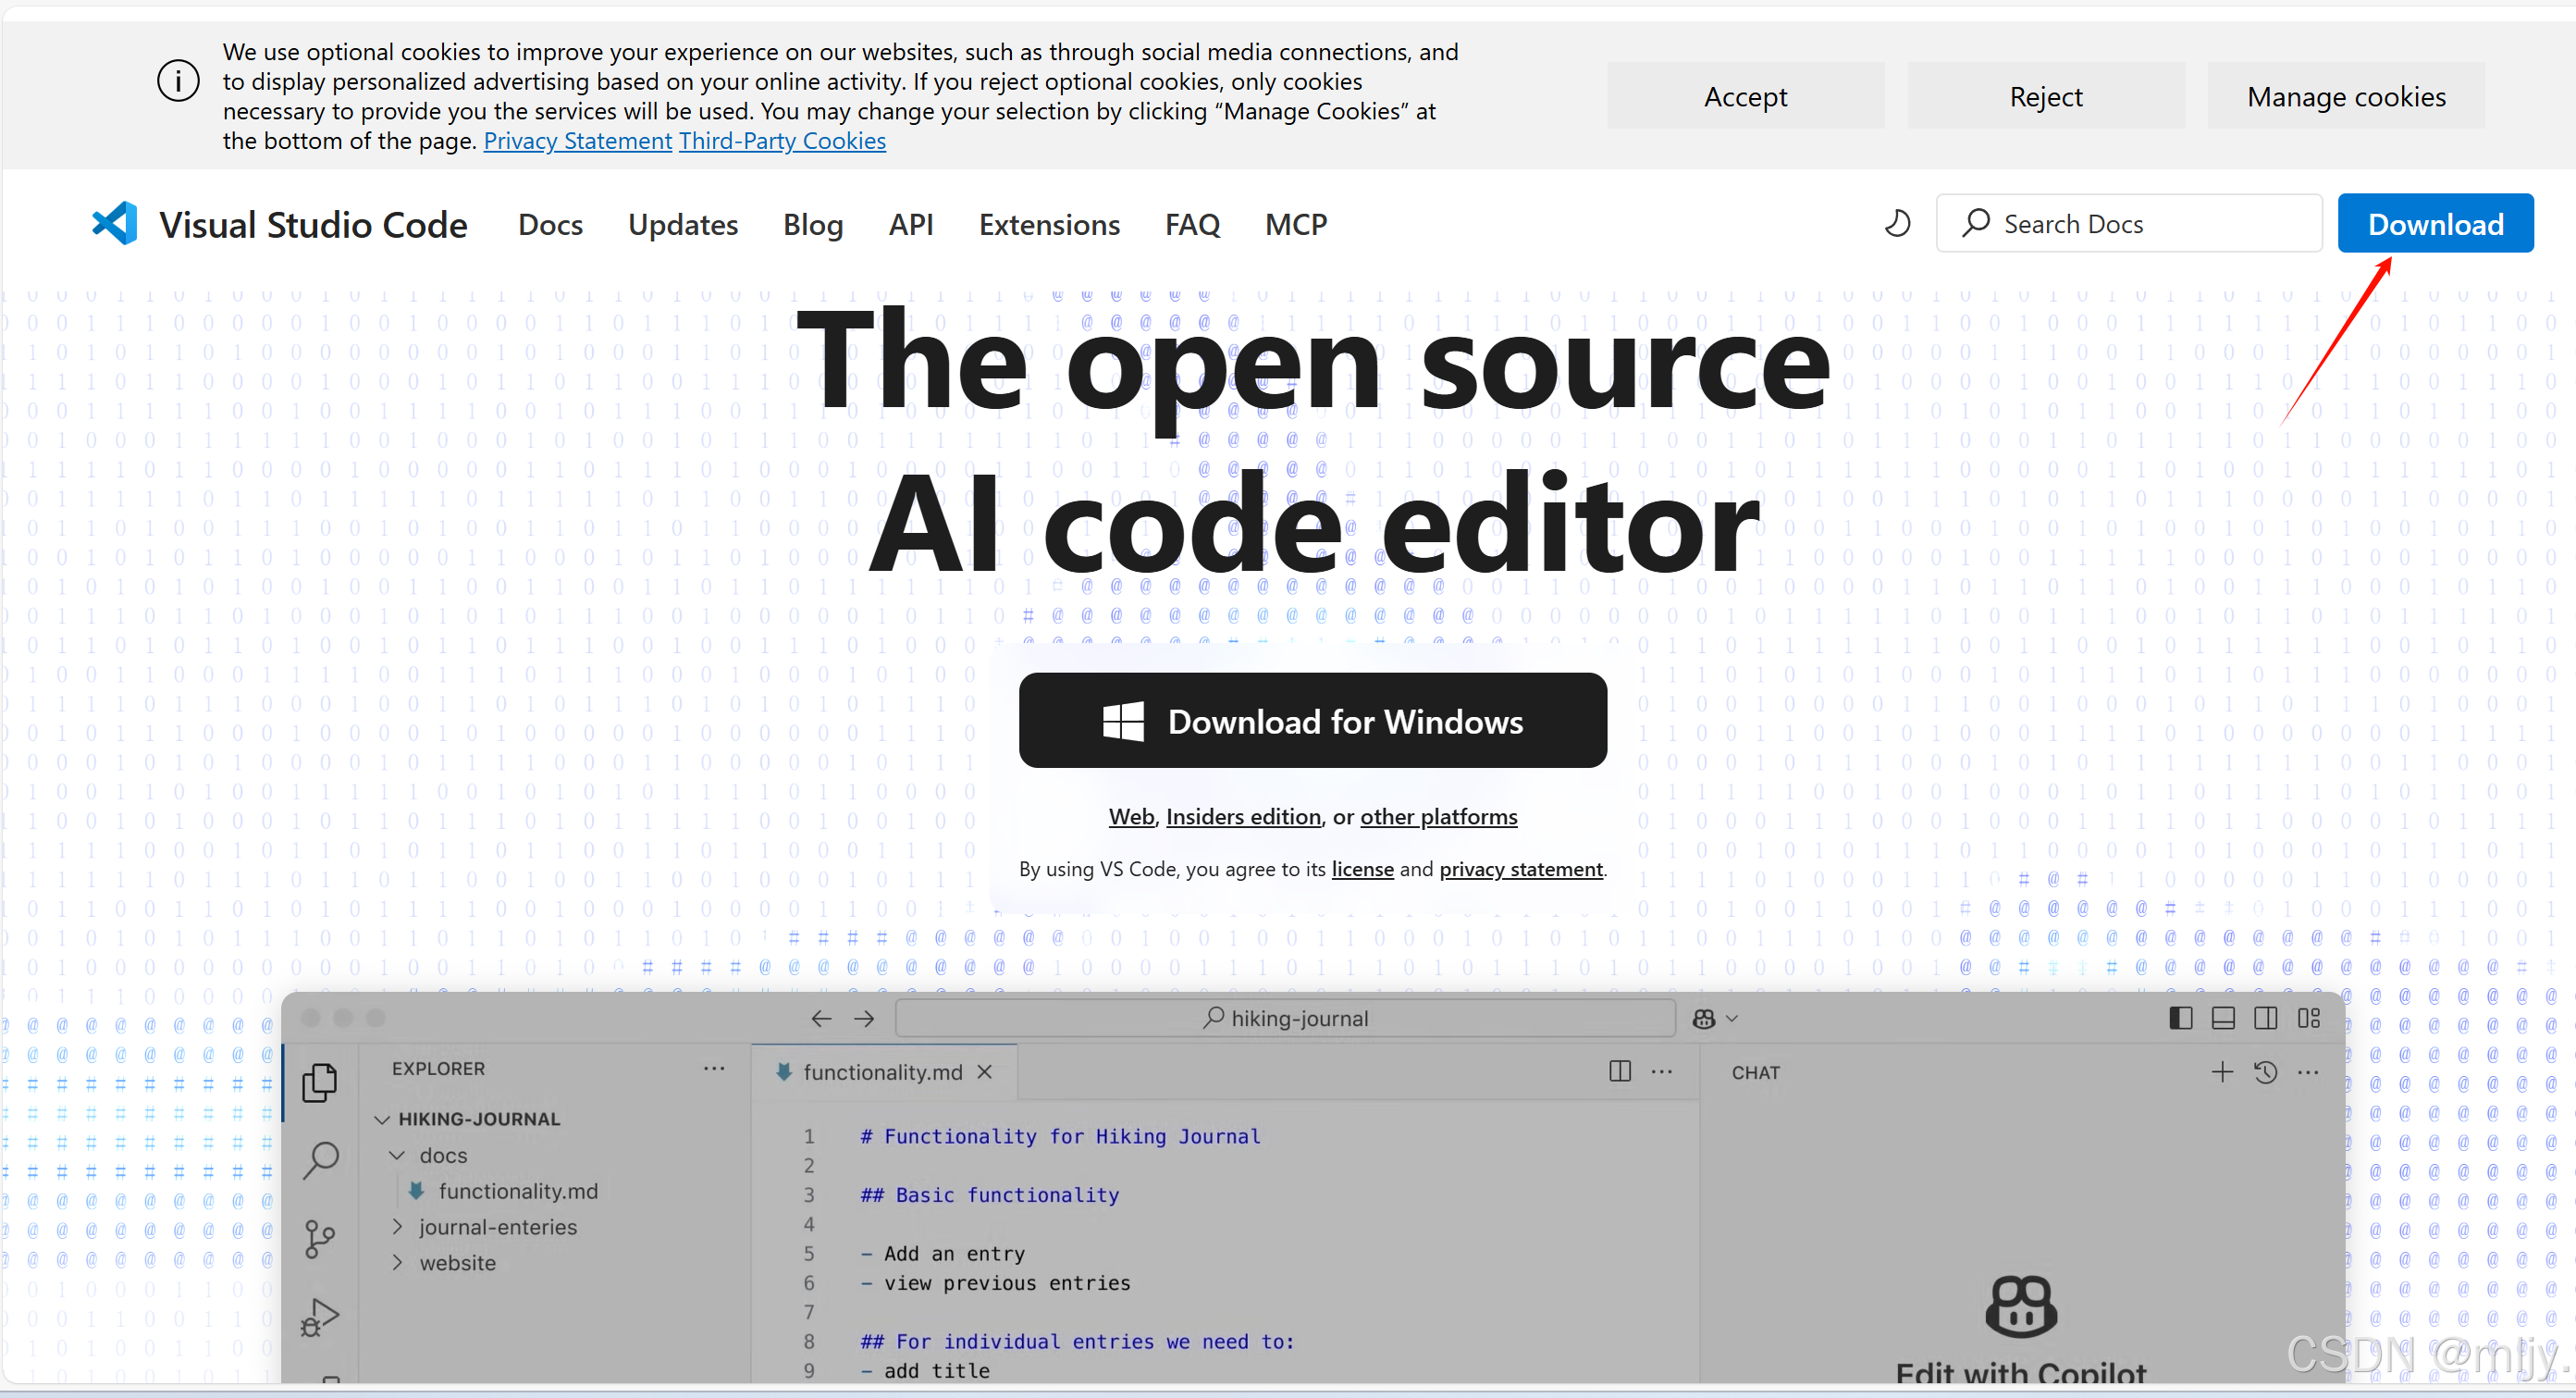Click the Search magnifier in activity bar

(320, 1160)
